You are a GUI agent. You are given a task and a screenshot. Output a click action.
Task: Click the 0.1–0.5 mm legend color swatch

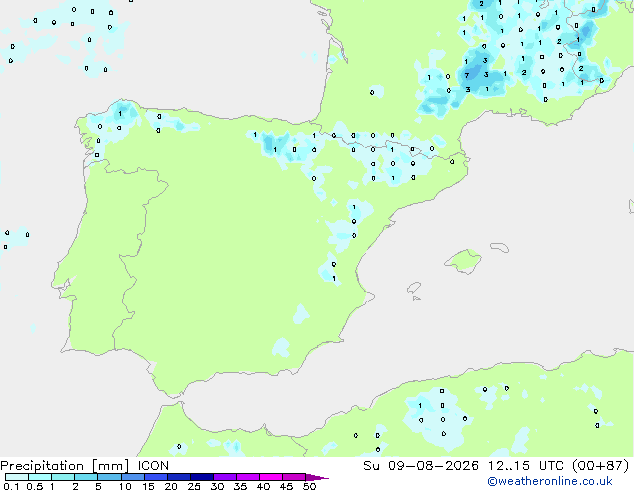click(17, 477)
